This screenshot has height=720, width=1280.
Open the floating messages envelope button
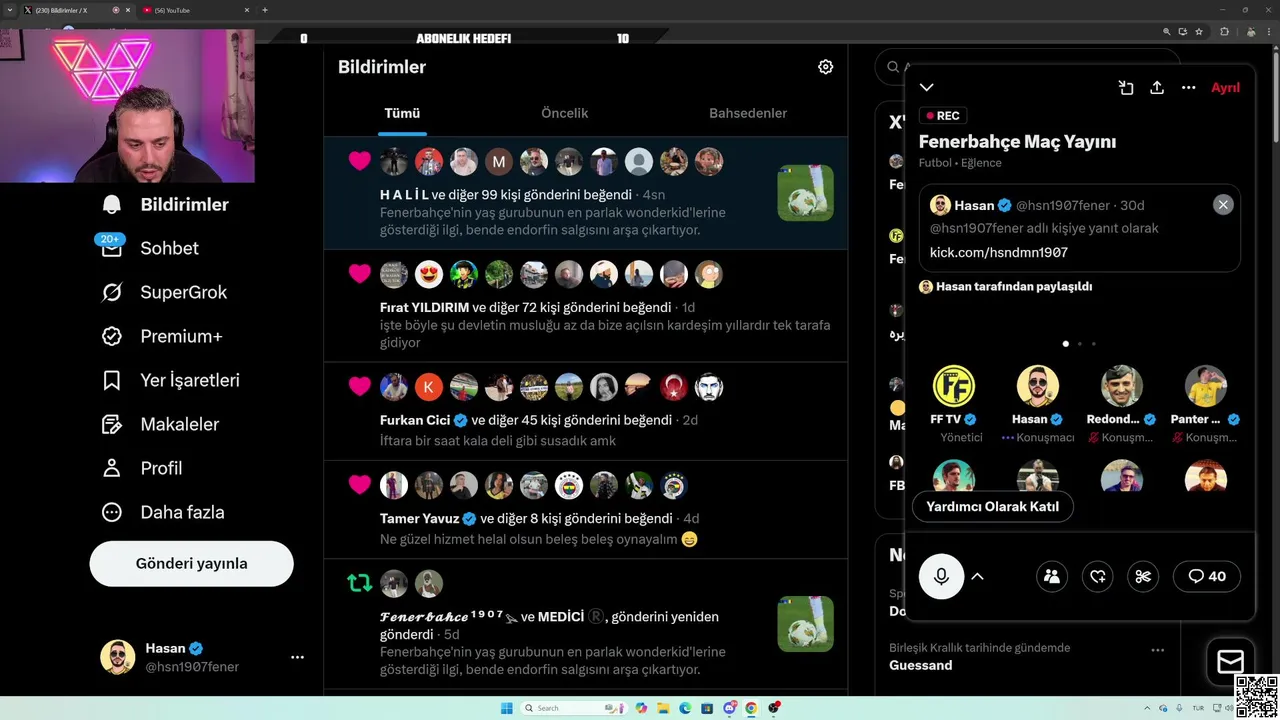tap(1230, 662)
